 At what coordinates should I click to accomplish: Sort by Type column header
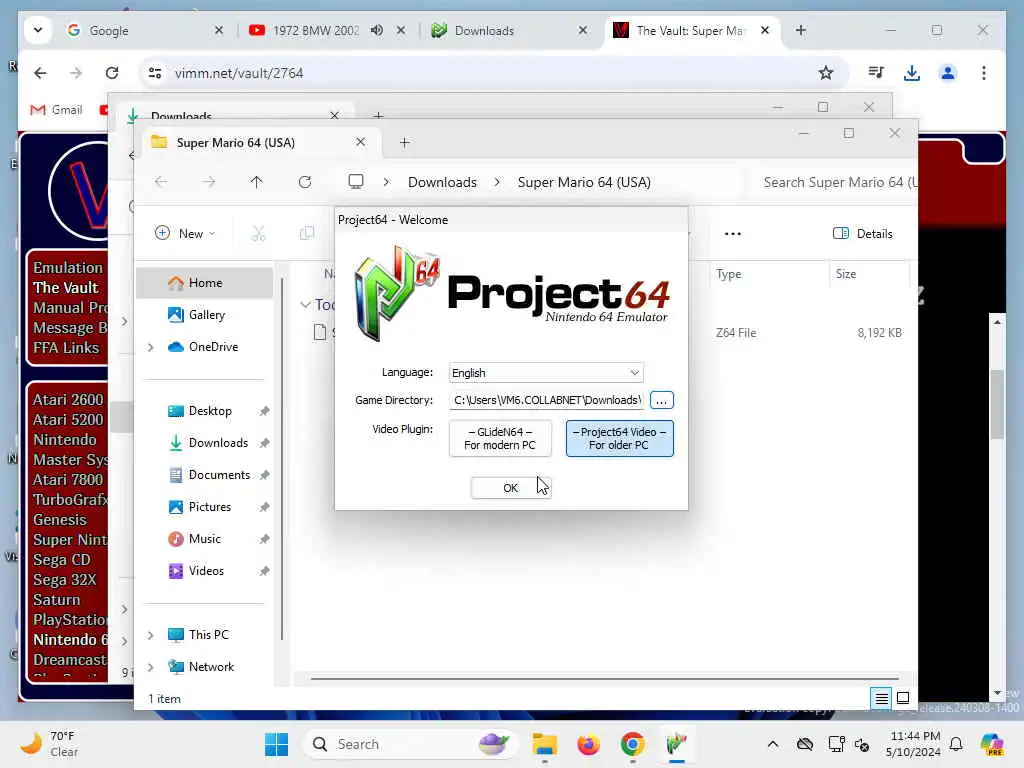click(728, 274)
